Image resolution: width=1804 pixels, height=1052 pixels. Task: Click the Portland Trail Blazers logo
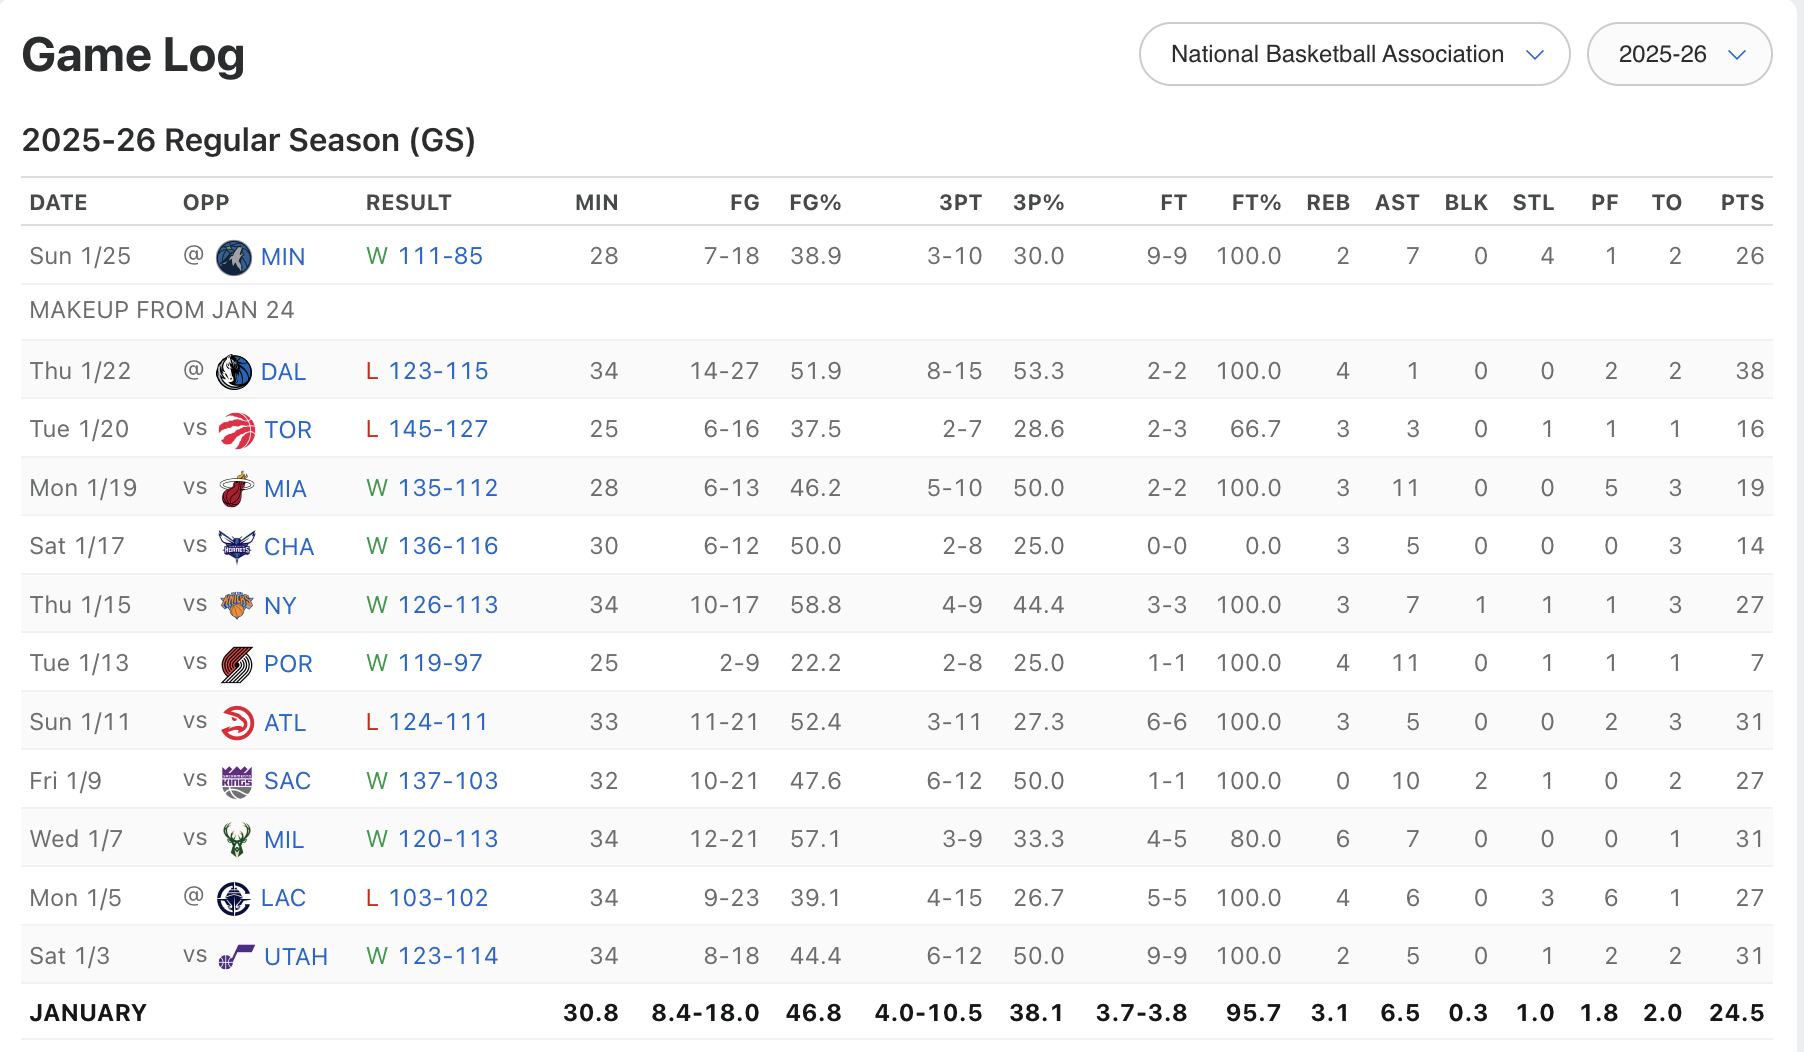[x=237, y=664]
